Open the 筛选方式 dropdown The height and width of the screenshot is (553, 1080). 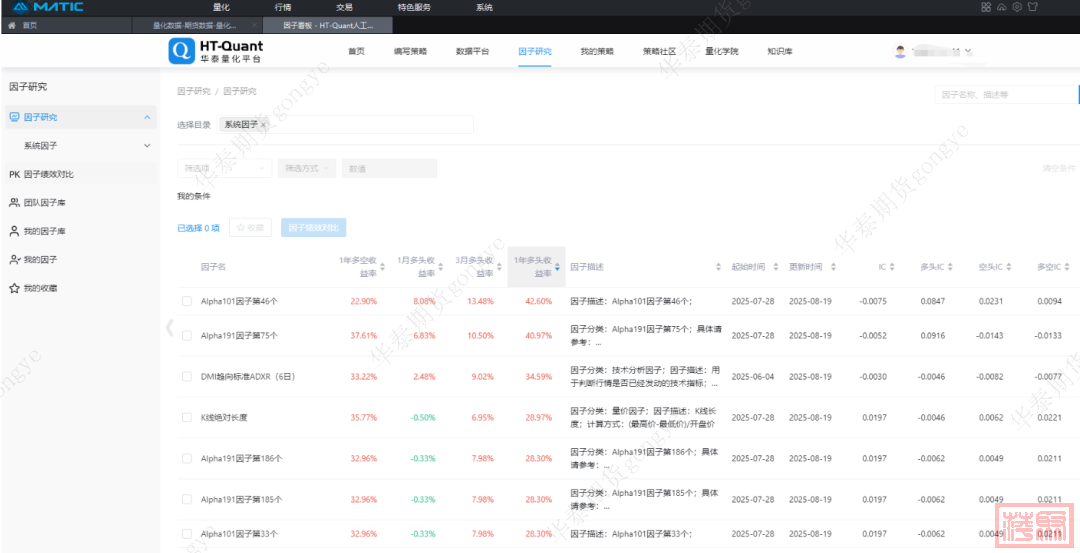pos(307,168)
